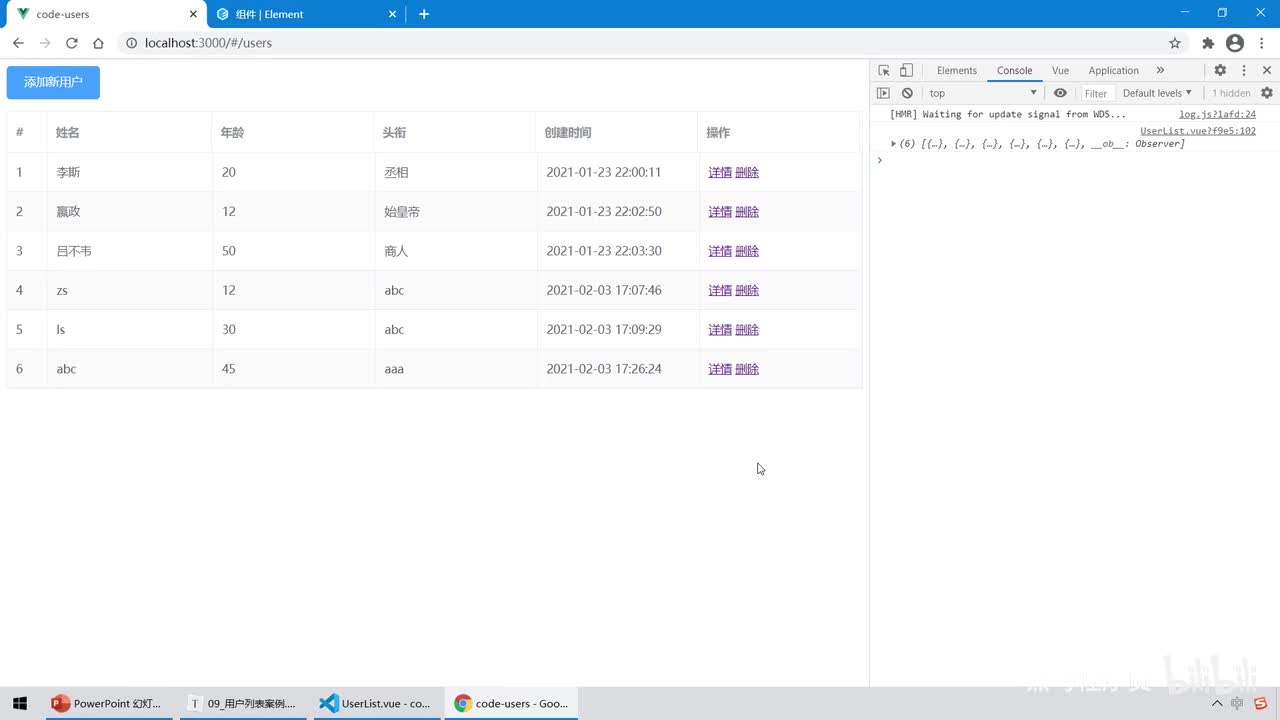The height and width of the screenshot is (720, 1280).
Task: Delete user 嬴政 via 删除
Action: click(x=747, y=211)
